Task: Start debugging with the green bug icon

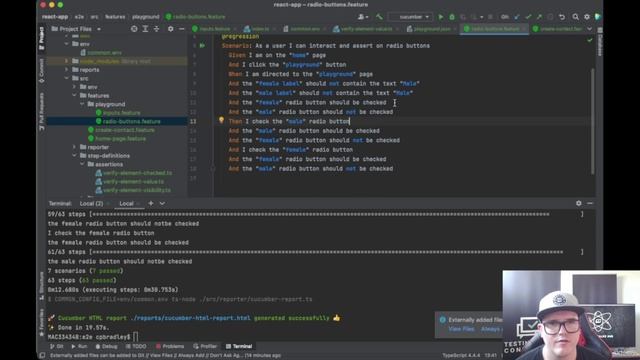Action: (452, 17)
